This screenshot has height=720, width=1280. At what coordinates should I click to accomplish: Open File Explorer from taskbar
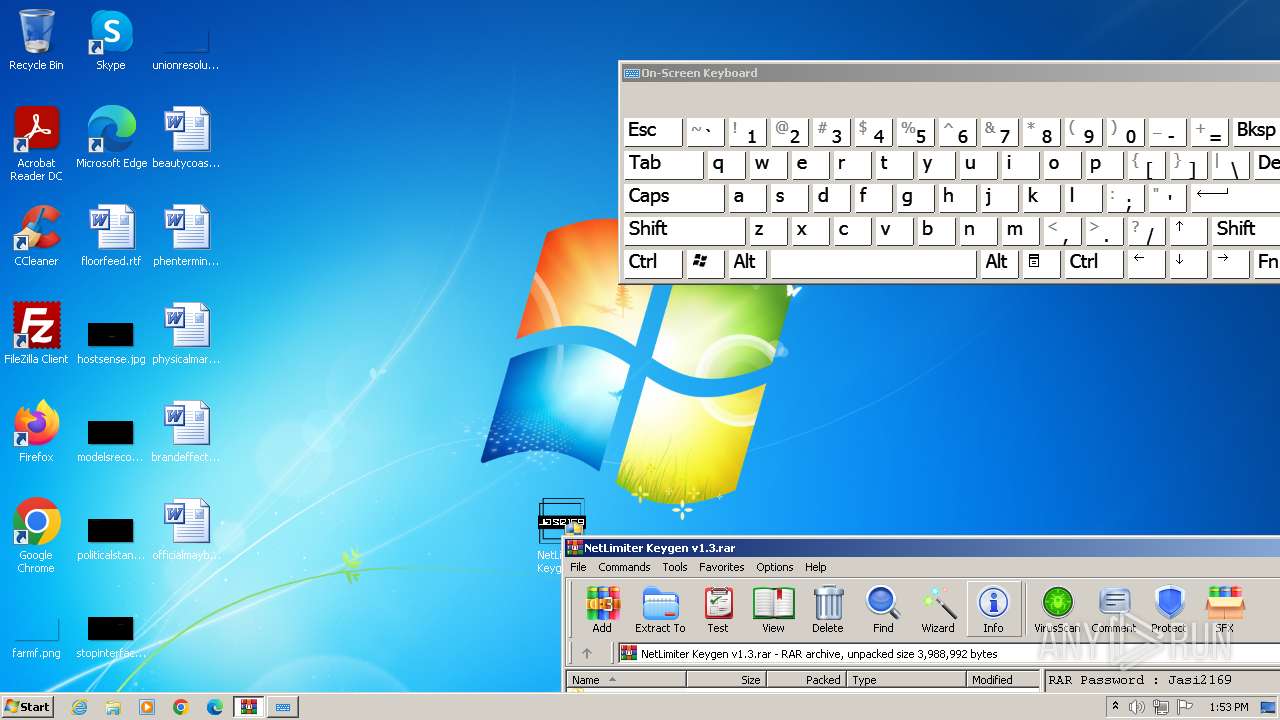(x=113, y=707)
